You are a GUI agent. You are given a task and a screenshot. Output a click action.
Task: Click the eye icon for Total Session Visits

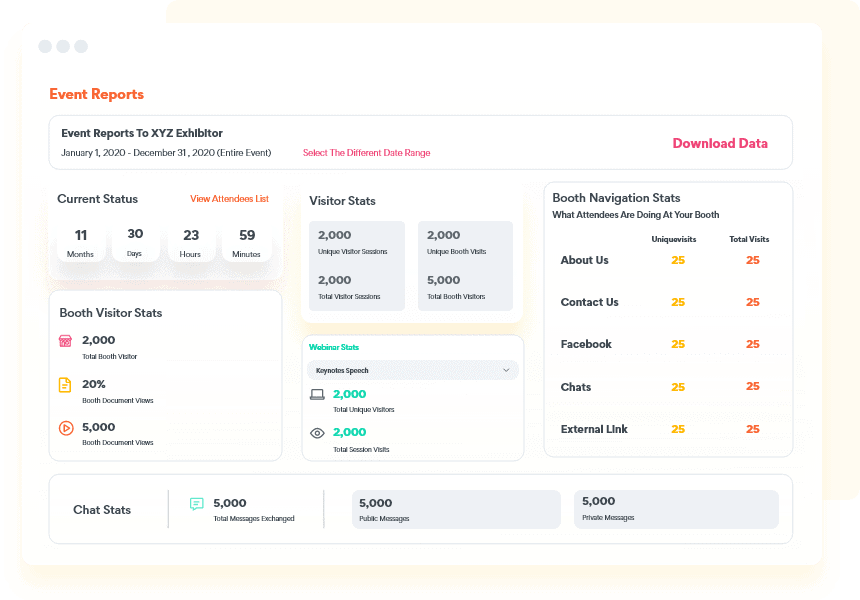[x=317, y=433]
